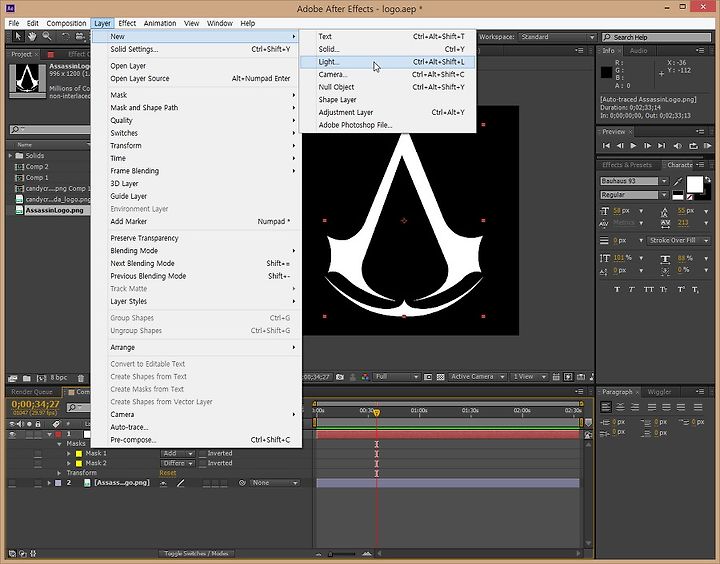Click the new folder icon in Project panel
This screenshot has width=720, height=564.
(27, 378)
